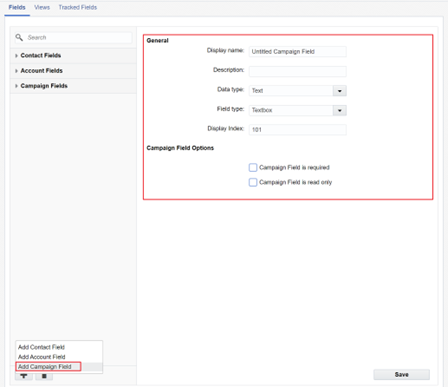Toggle Campaign Field is read only checkbox
Image resolution: width=448 pixels, height=387 pixels.
(253, 182)
